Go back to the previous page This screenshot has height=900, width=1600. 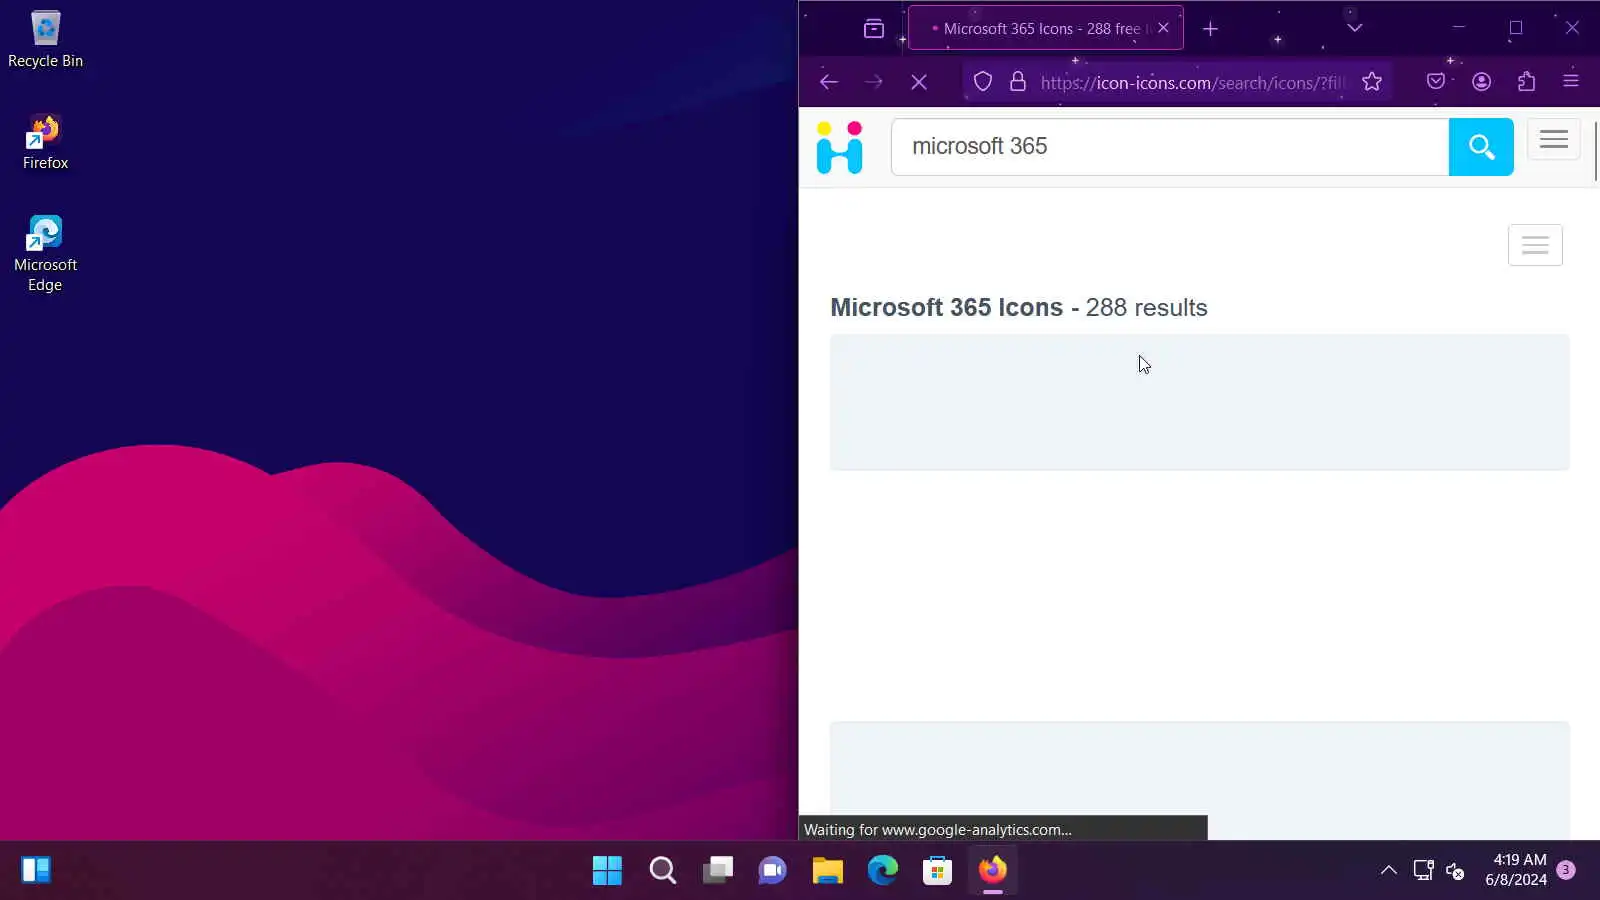click(828, 82)
